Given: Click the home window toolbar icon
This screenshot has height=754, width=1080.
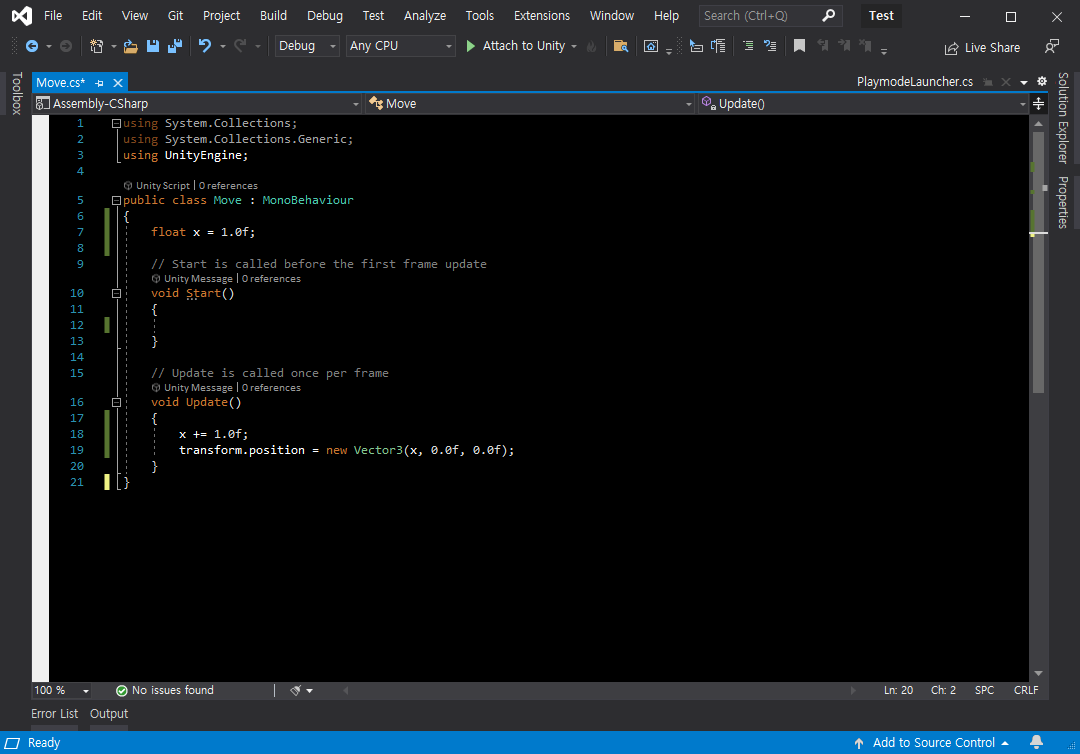Looking at the screenshot, I should [x=650, y=46].
